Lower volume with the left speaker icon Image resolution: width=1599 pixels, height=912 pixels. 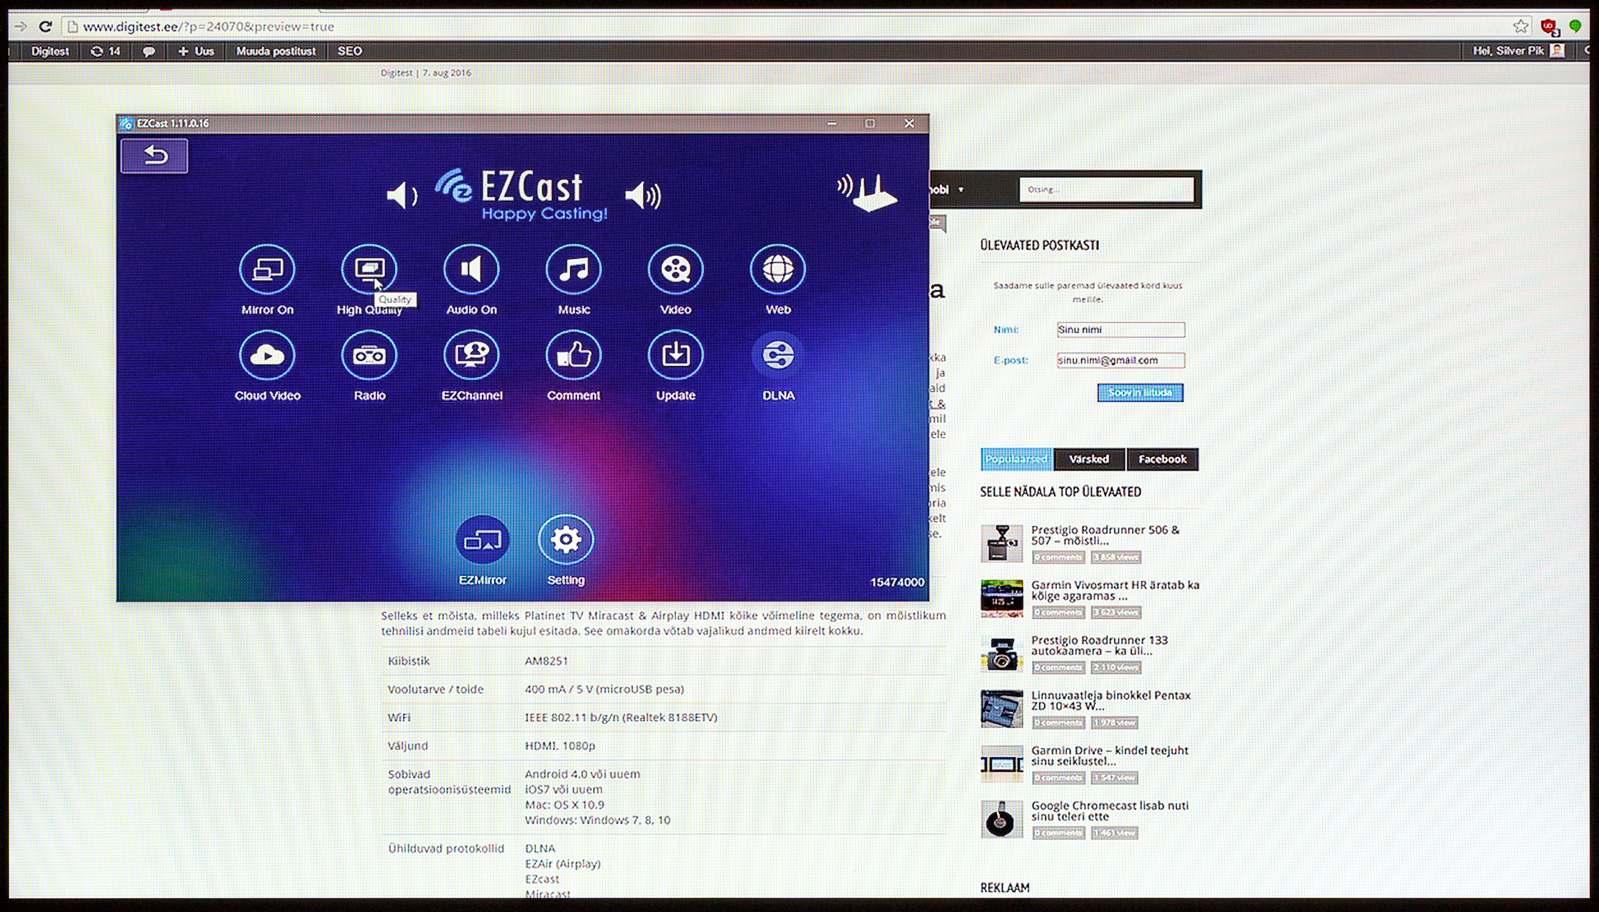tap(402, 195)
